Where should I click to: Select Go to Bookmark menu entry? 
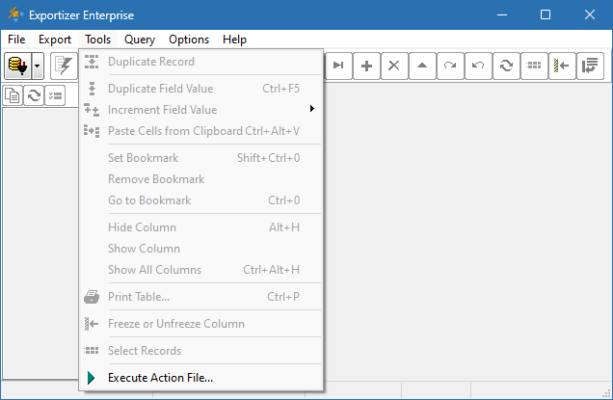point(201,200)
